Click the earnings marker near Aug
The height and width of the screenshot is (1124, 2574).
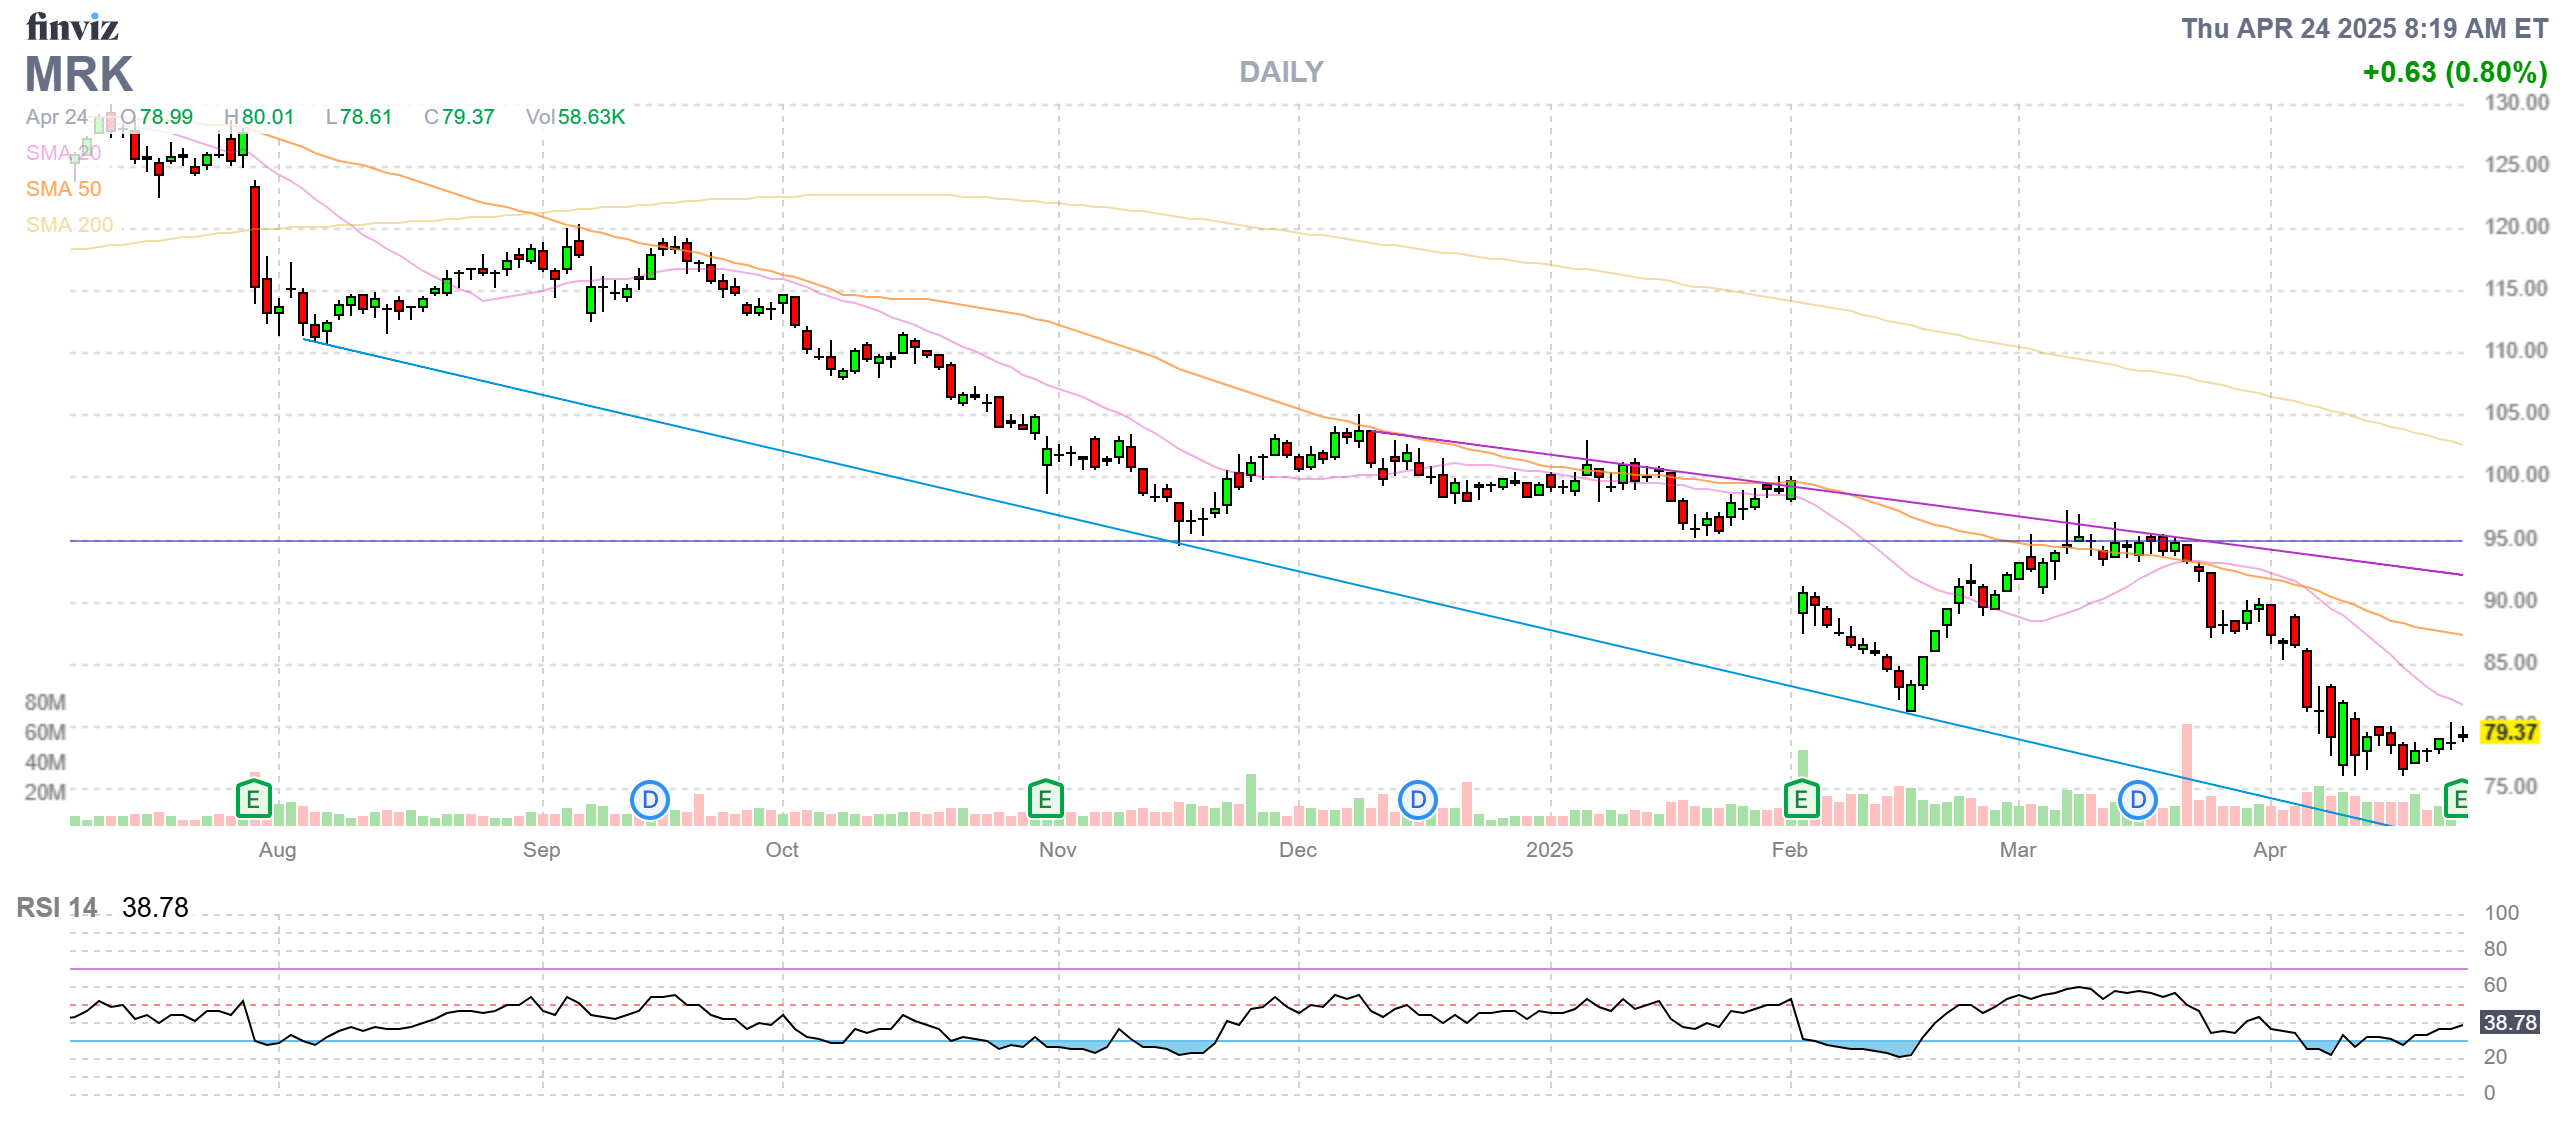pyautogui.click(x=253, y=799)
